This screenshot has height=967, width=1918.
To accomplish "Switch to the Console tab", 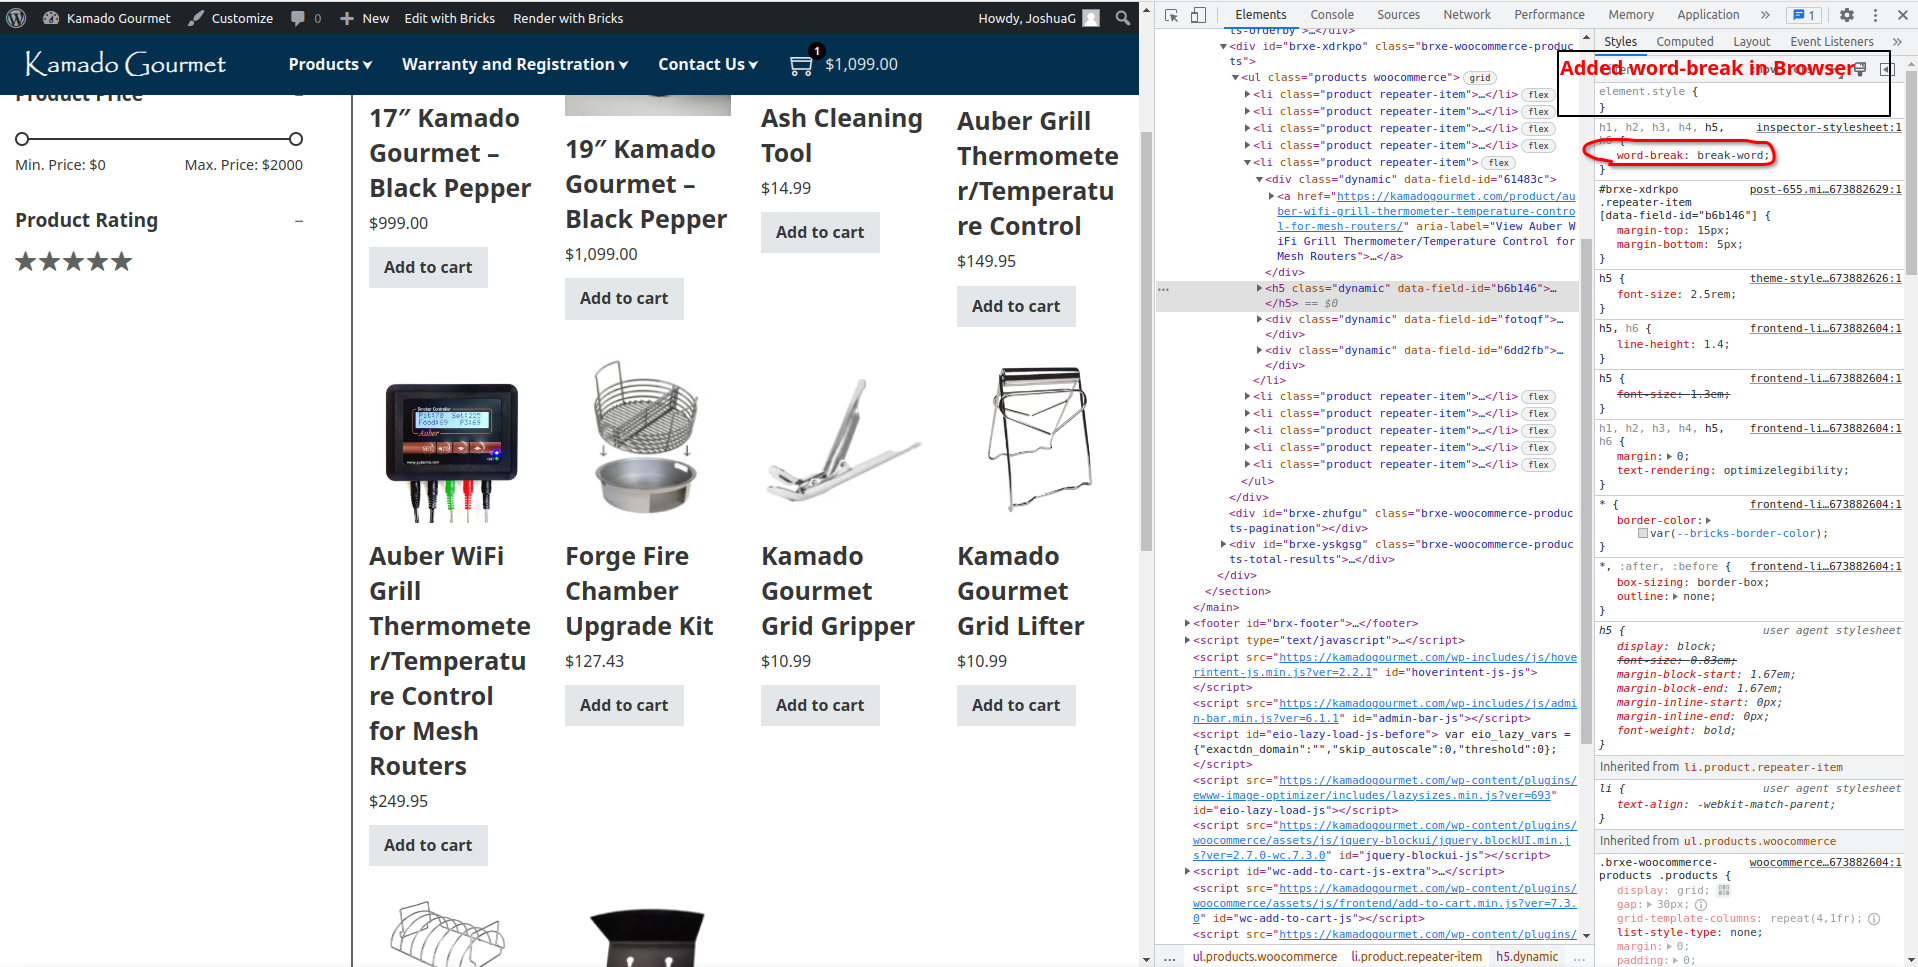I will pos(1332,15).
